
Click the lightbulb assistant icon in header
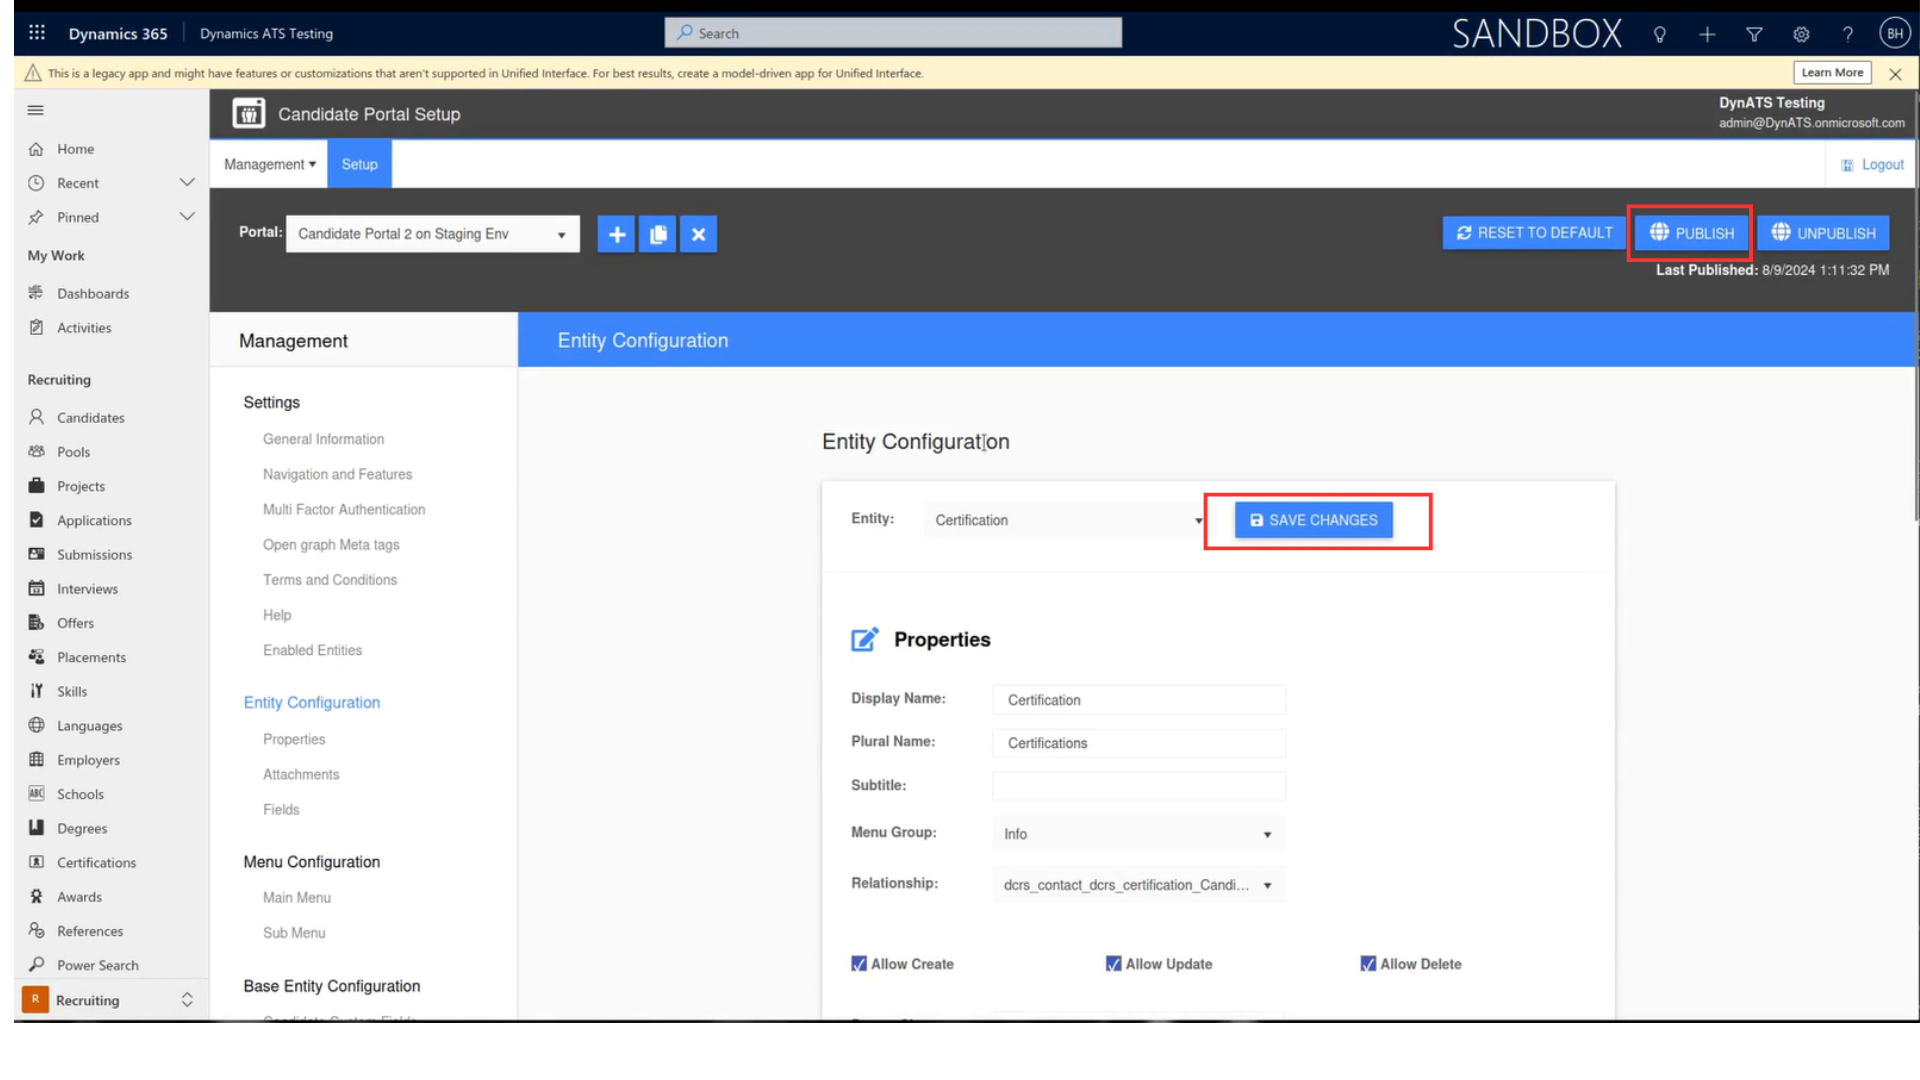point(1660,34)
